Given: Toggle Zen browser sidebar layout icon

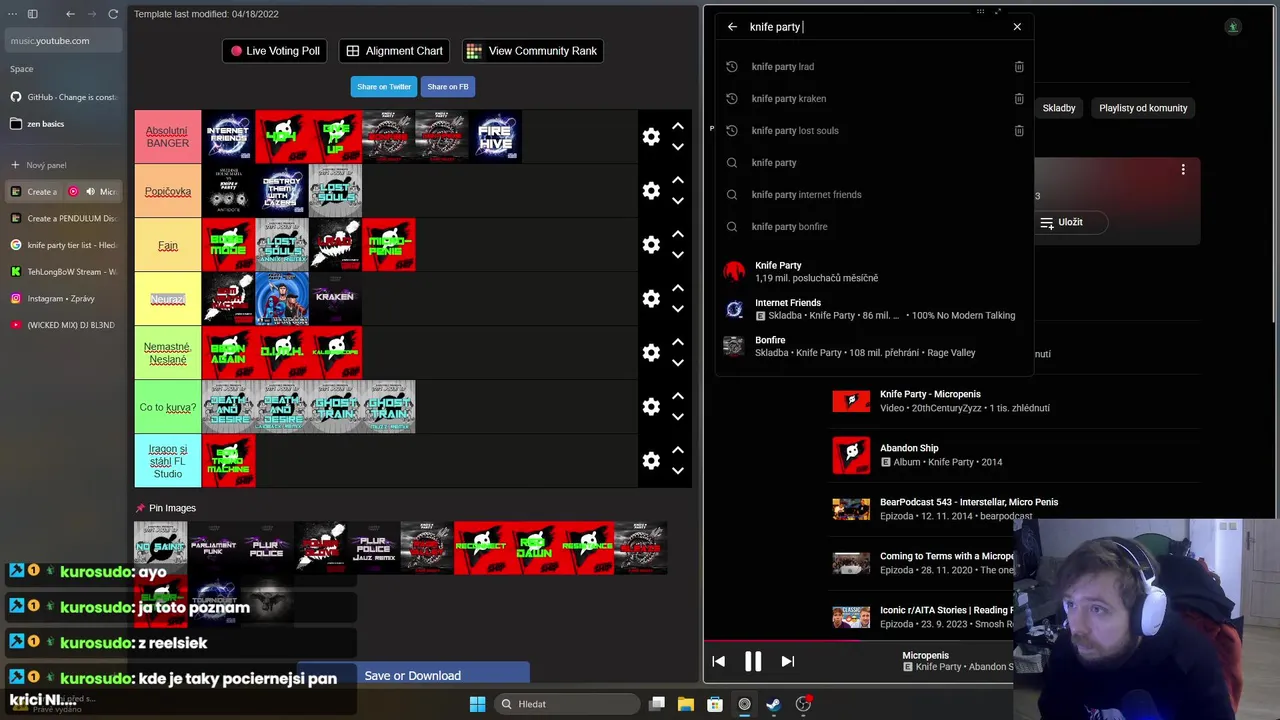Looking at the screenshot, I should 32,14.
